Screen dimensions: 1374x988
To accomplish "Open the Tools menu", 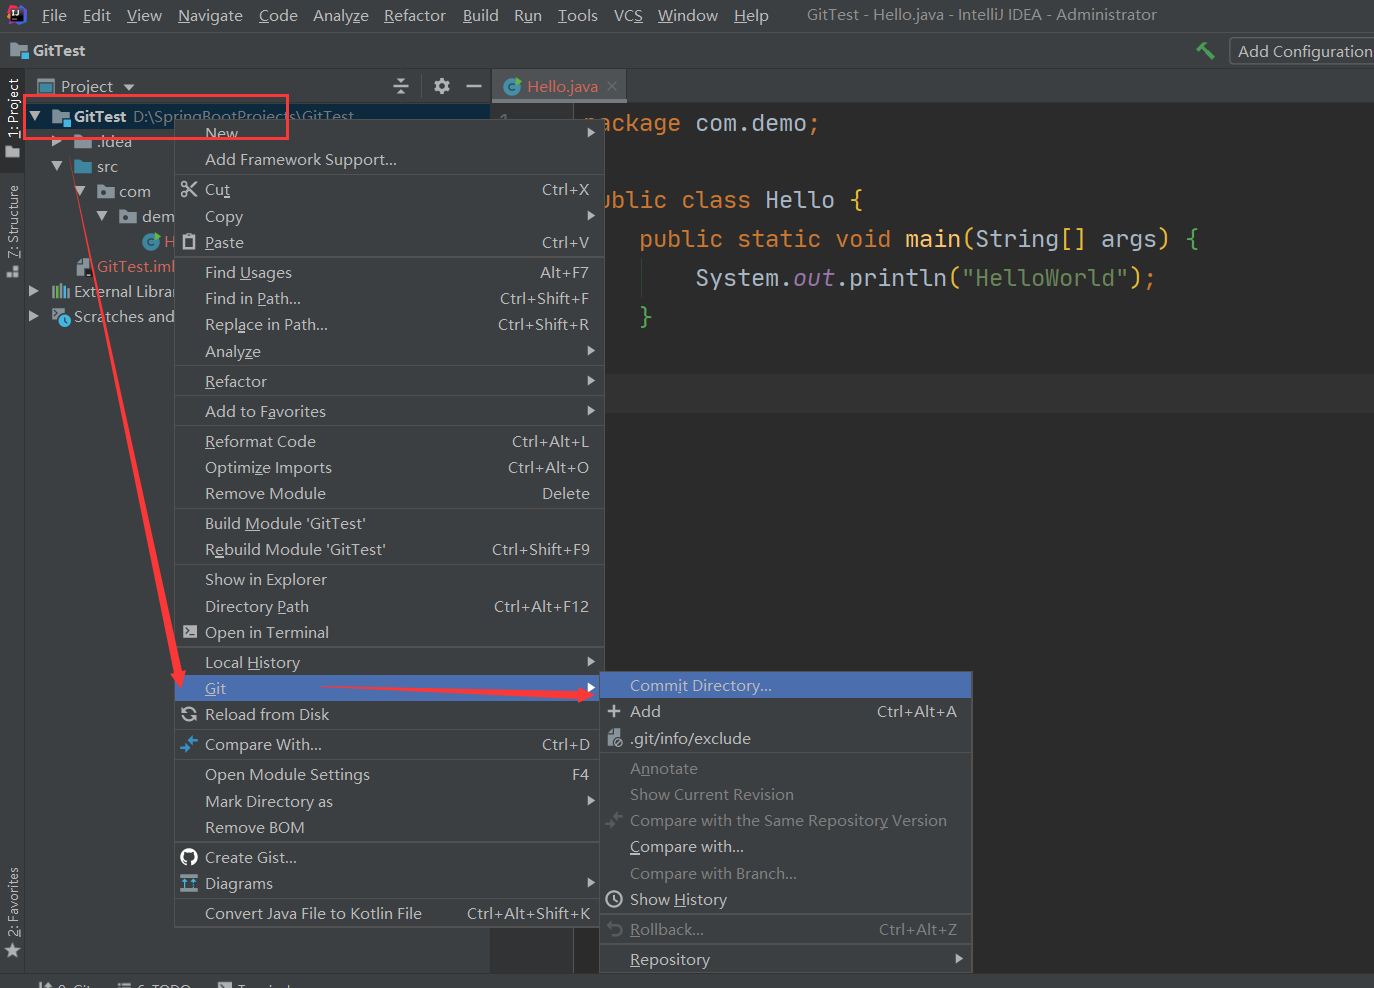I will (578, 15).
